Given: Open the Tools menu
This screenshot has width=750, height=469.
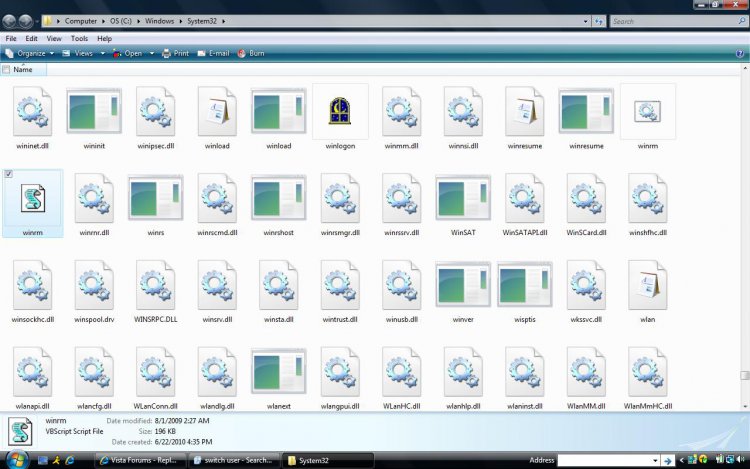Looking at the screenshot, I should pyautogui.click(x=79, y=38).
